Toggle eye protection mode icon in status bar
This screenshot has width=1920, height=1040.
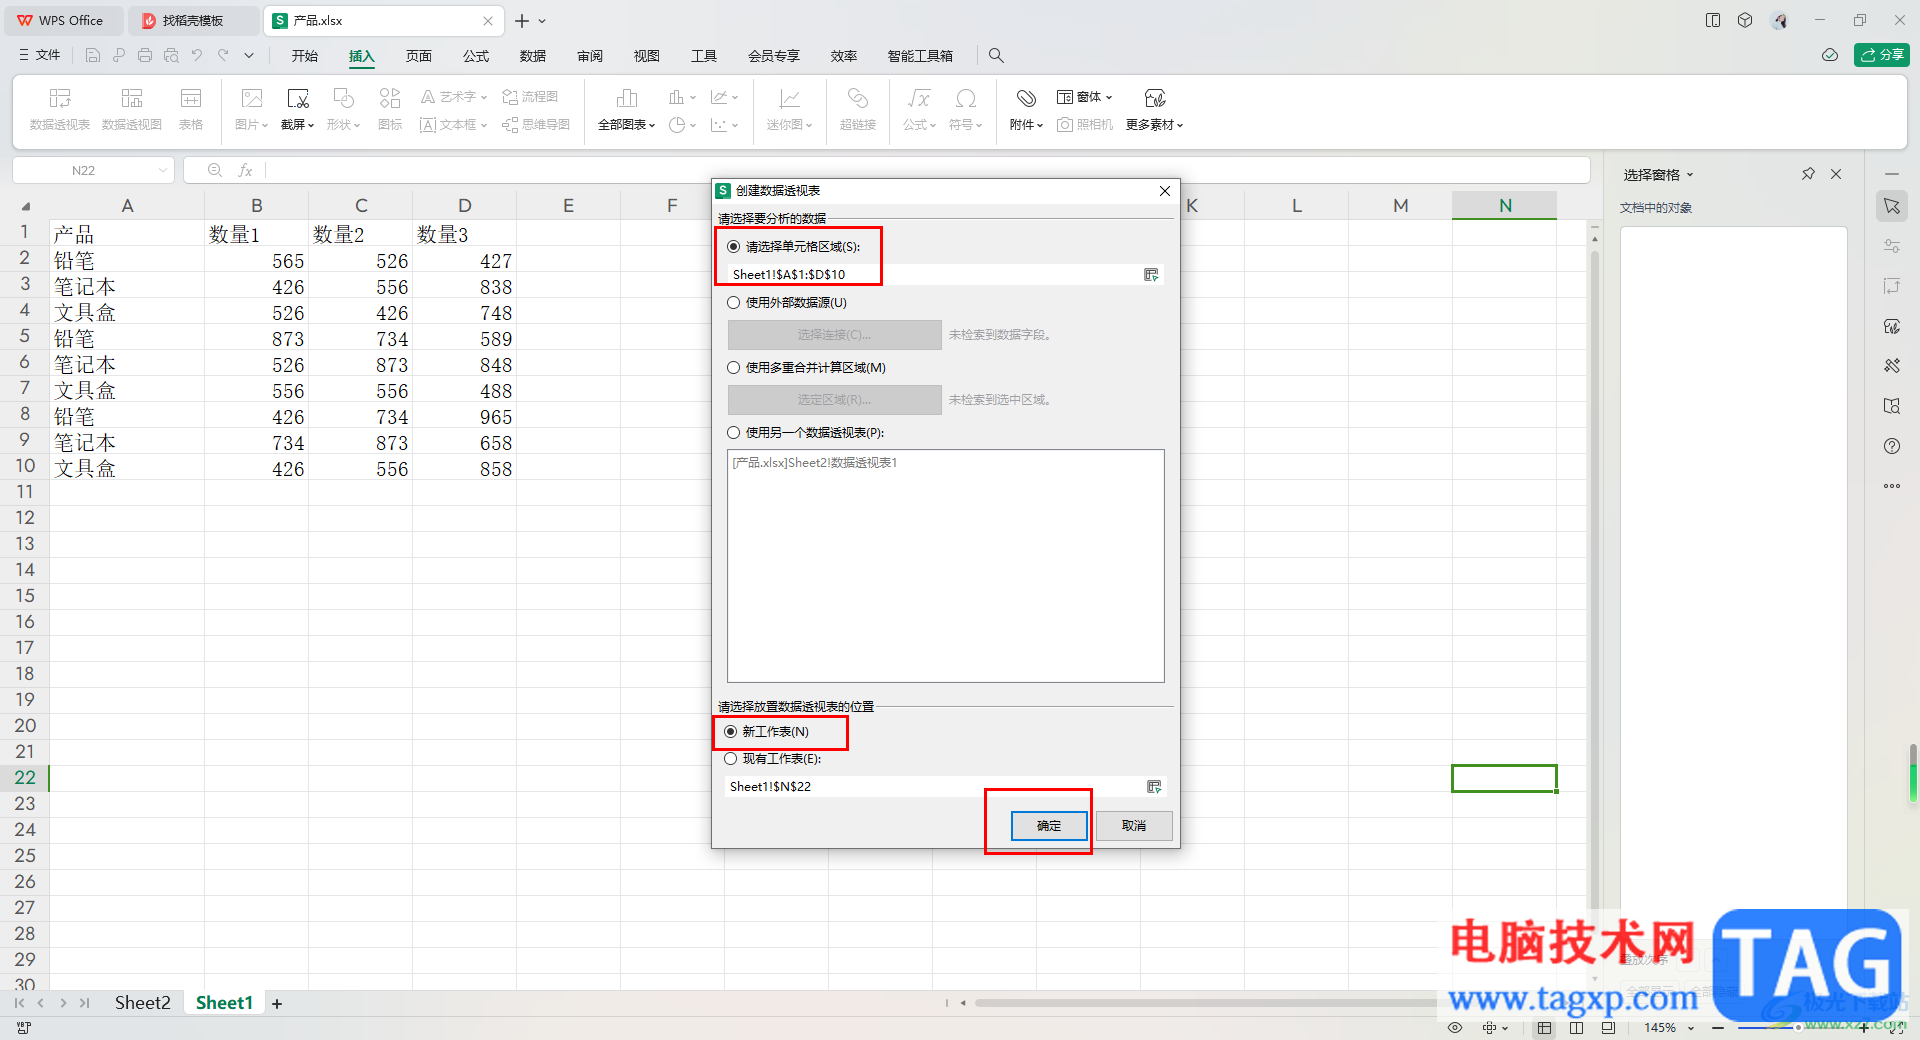(x=1455, y=1028)
